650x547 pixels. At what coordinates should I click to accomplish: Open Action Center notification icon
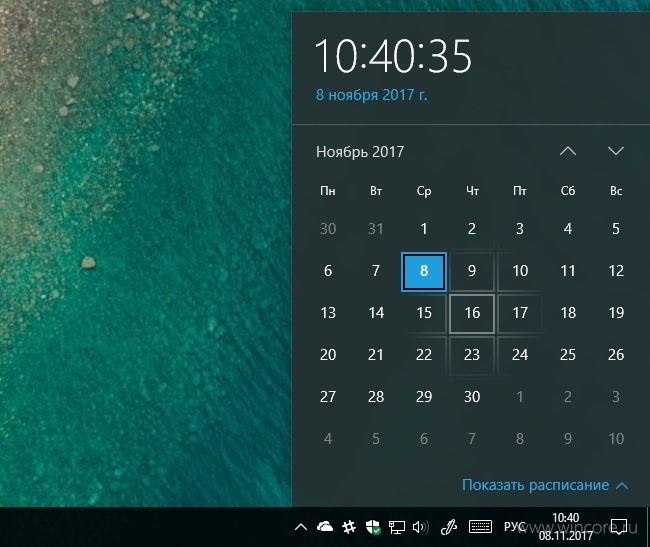(619, 527)
